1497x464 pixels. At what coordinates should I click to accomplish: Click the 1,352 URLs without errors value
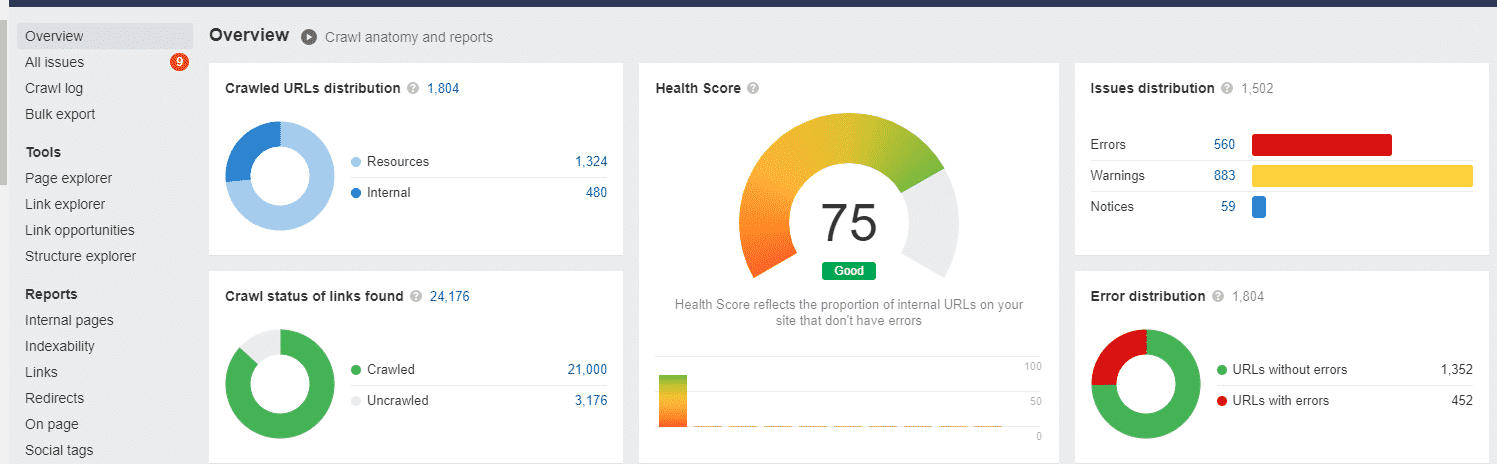1457,369
